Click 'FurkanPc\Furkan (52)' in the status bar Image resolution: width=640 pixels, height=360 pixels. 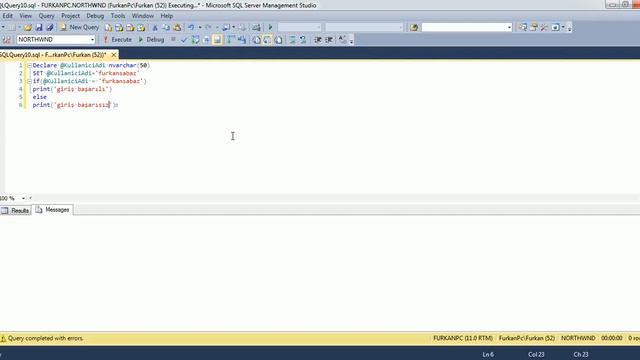(x=527, y=338)
